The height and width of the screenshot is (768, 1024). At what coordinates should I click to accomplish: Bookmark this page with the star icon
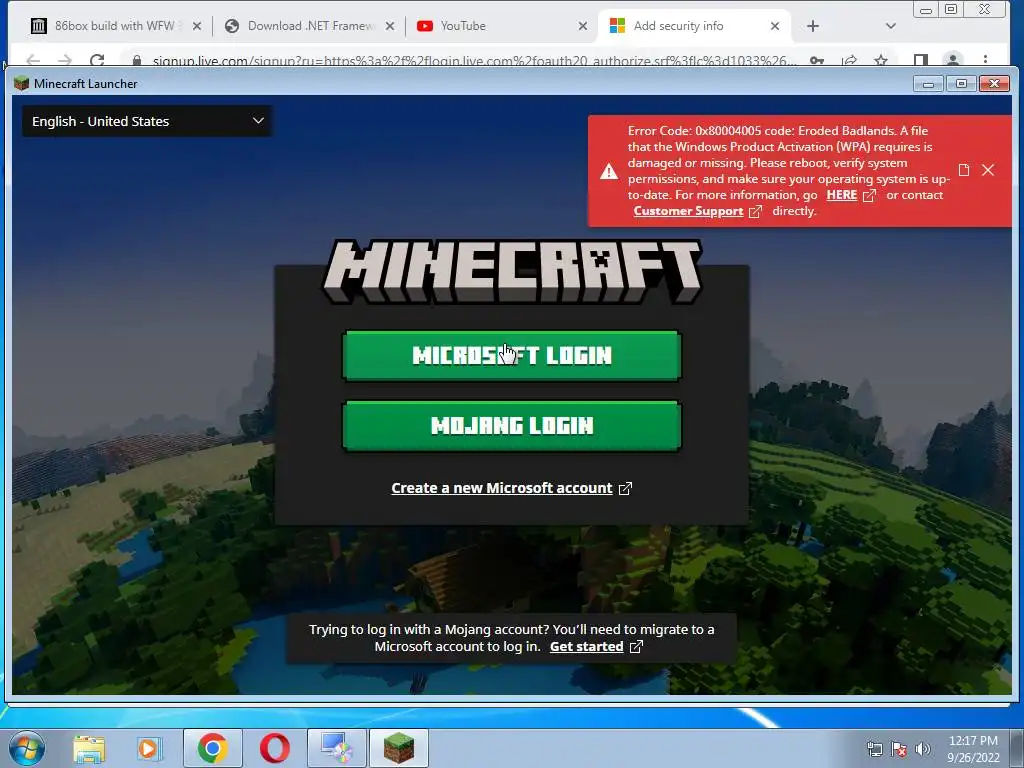click(881, 61)
